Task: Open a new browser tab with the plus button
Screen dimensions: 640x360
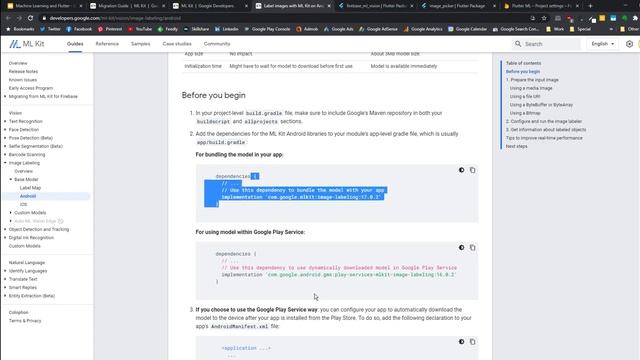Action: point(590,6)
